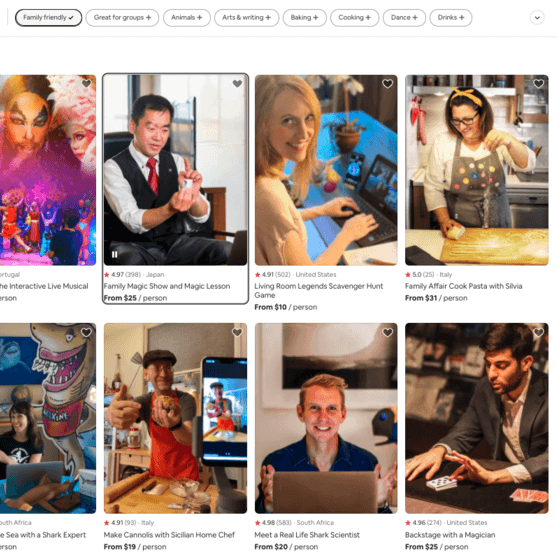Open Make Cannolis with Sicilian Home Chef
The height and width of the screenshot is (557, 557).
click(169, 535)
